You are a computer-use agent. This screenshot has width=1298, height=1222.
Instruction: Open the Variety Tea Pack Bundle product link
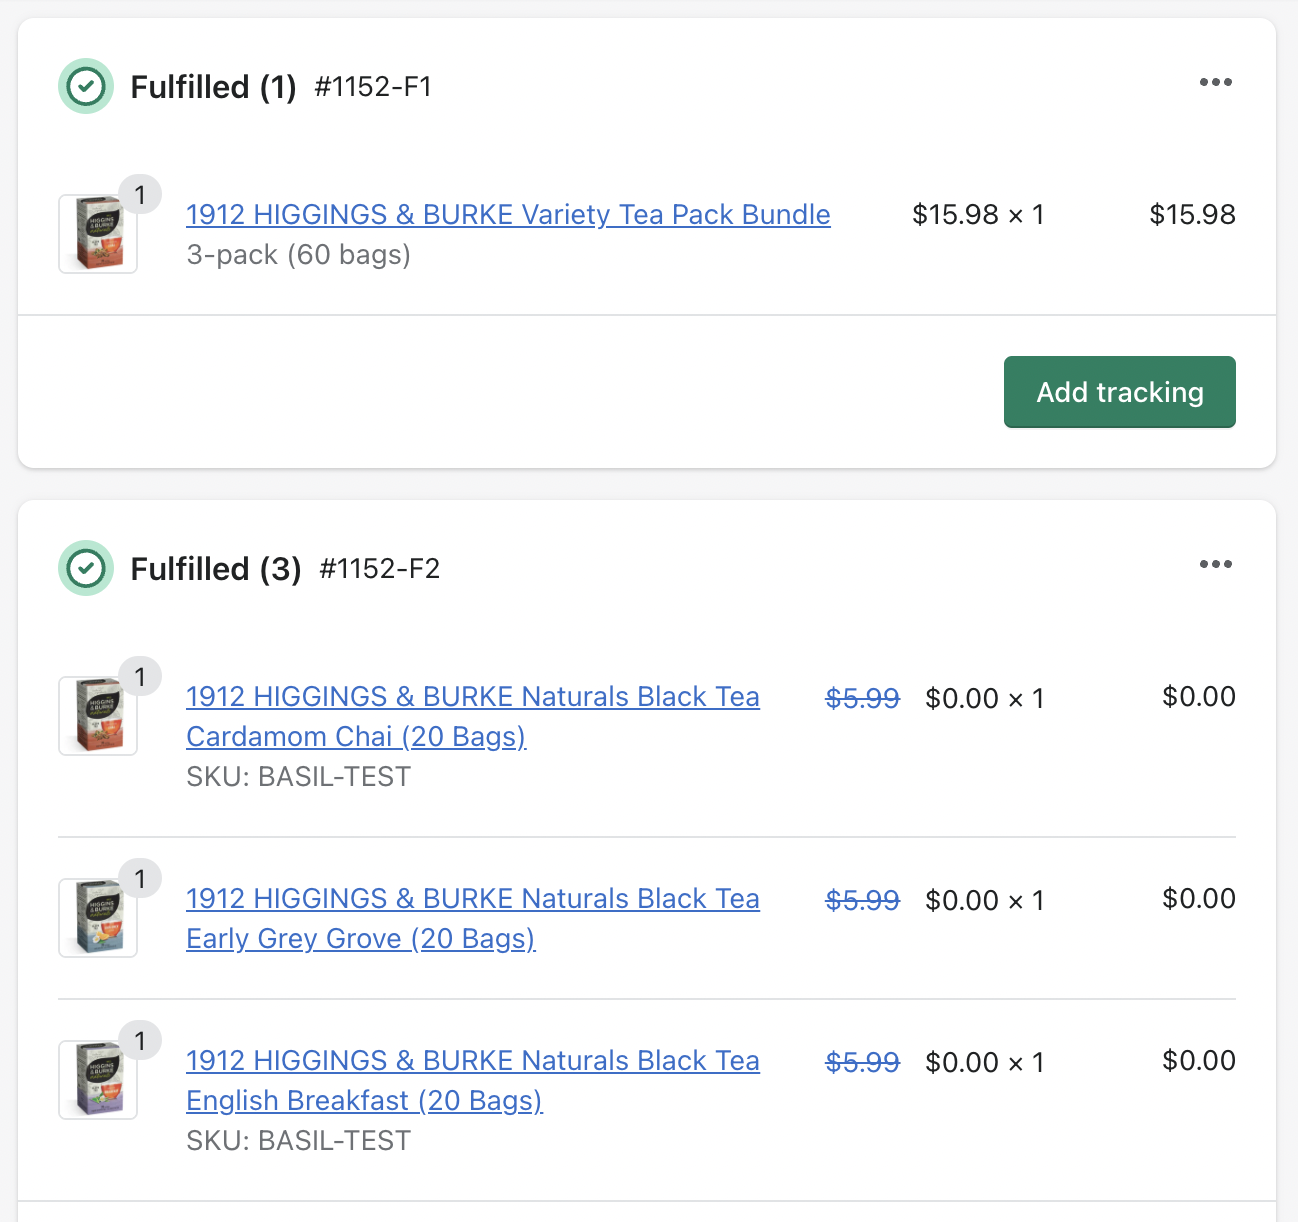[x=508, y=214]
